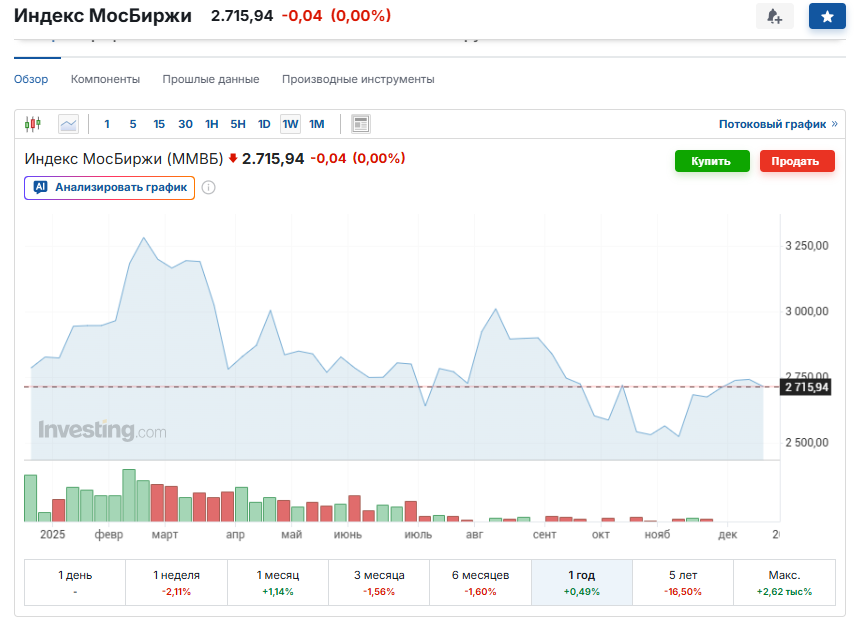Click the 3 250,00 axis value

807,246
